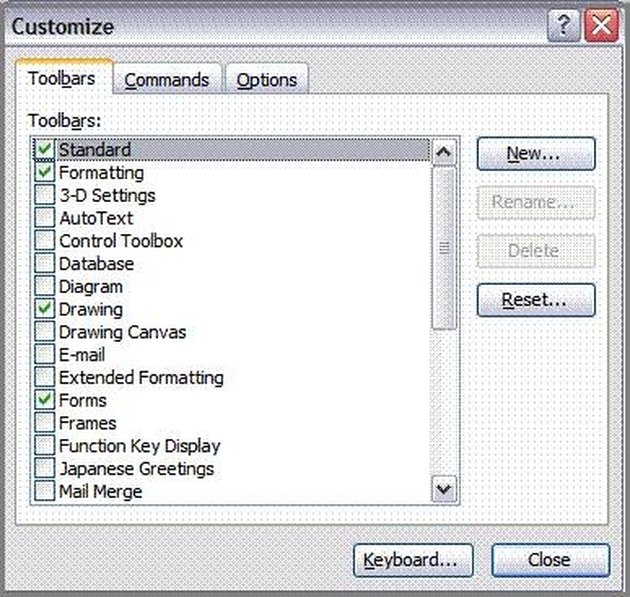The width and height of the screenshot is (630, 597).
Task: Enable the 3-D Settings toolbar checkbox
Action: (x=45, y=195)
